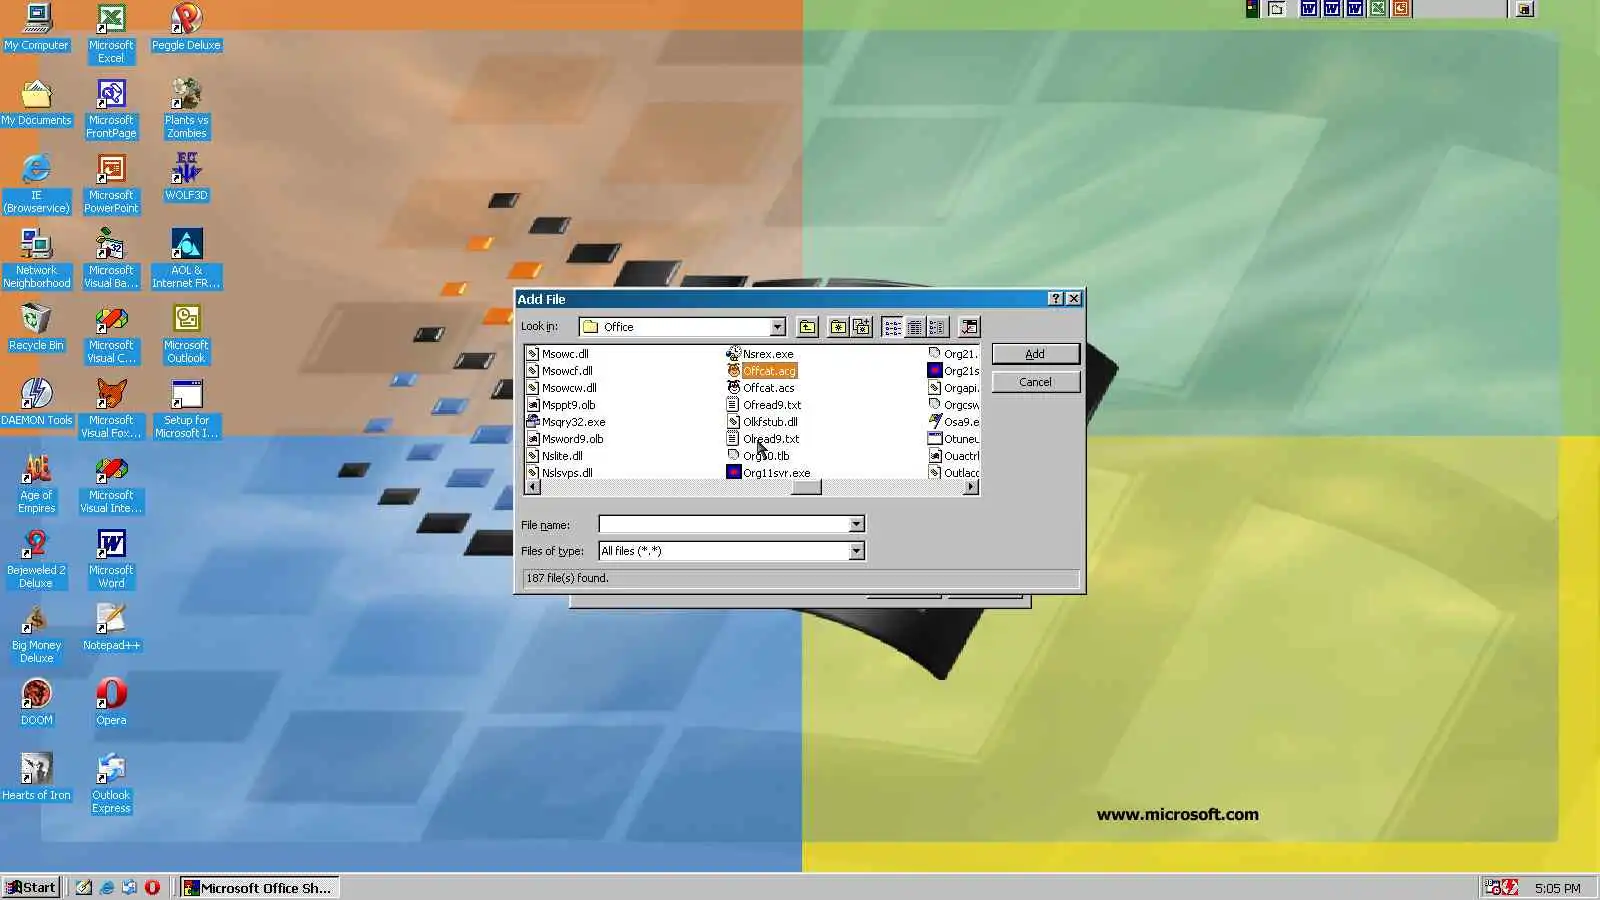Select the Hearts of Iron desktop icon
1600x900 pixels.
(x=37, y=778)
